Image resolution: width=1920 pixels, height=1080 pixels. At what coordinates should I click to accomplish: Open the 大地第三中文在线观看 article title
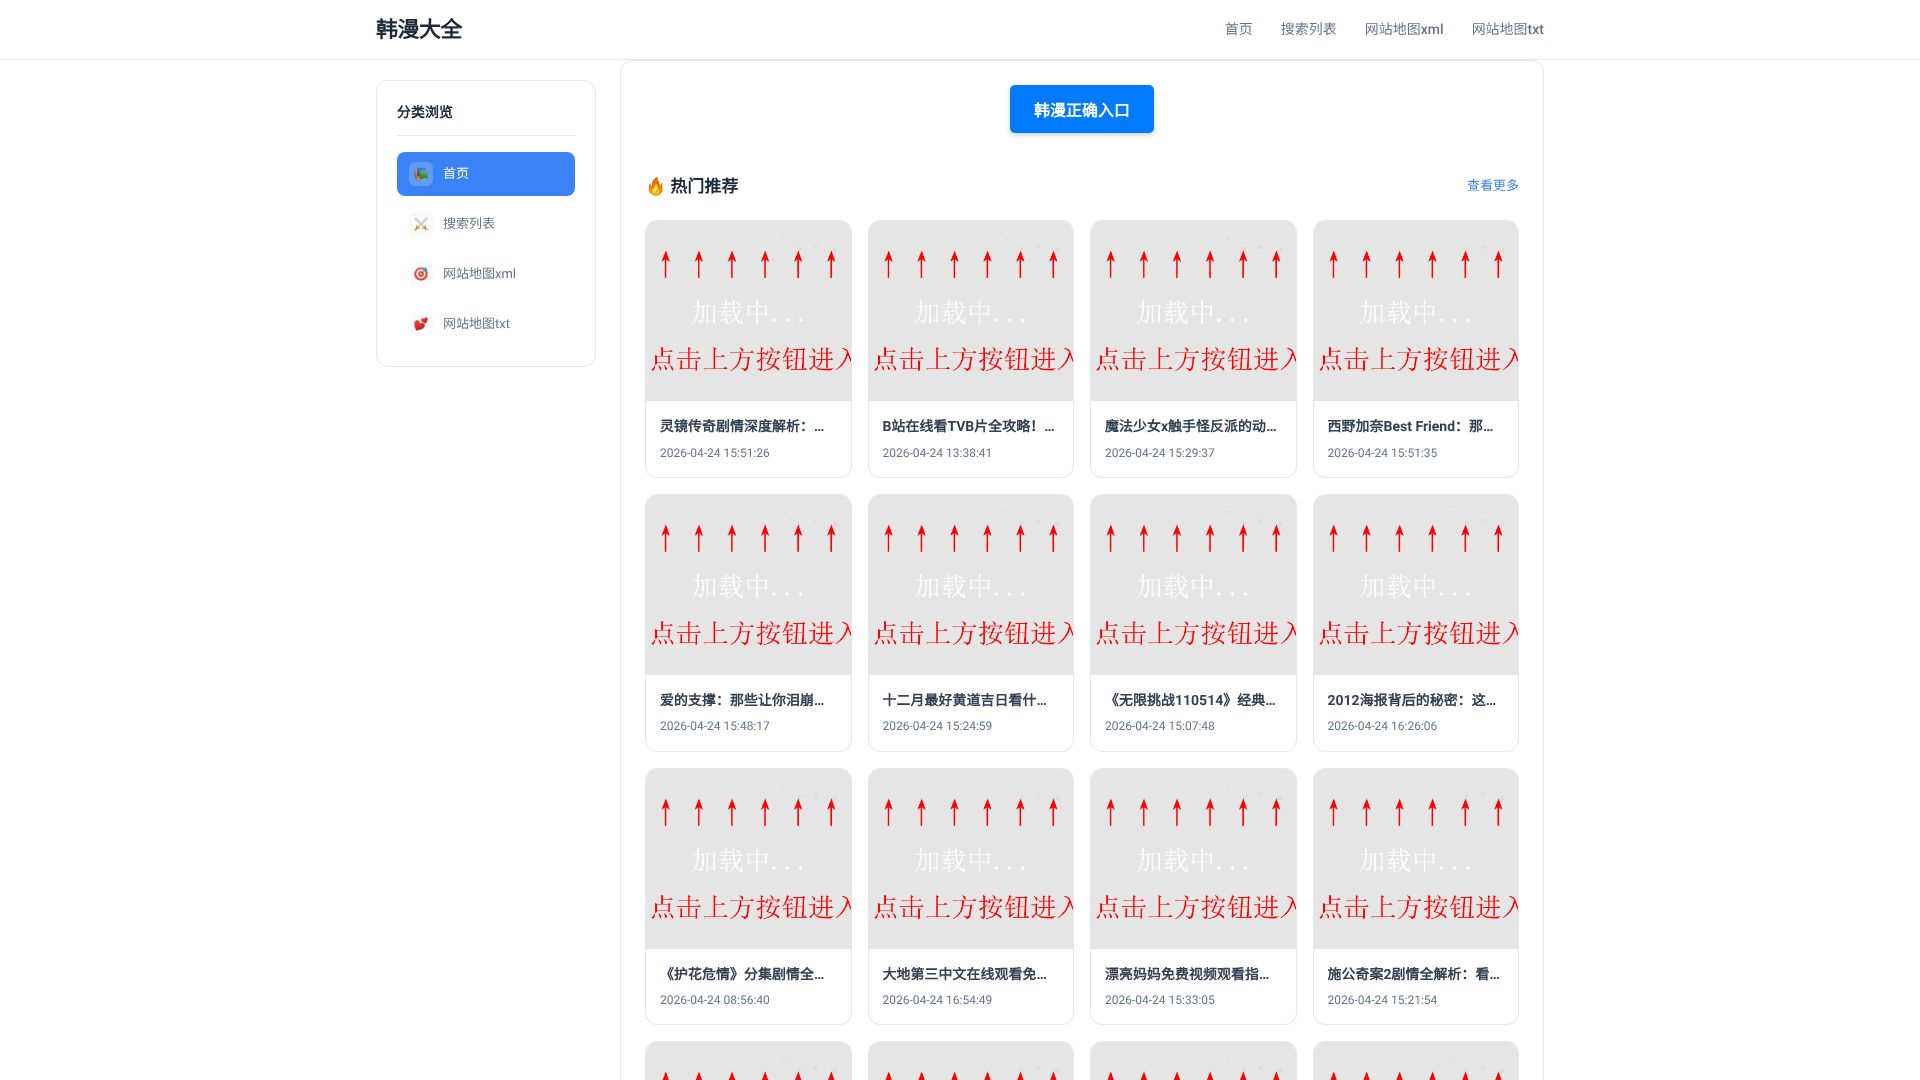point(965,974)
